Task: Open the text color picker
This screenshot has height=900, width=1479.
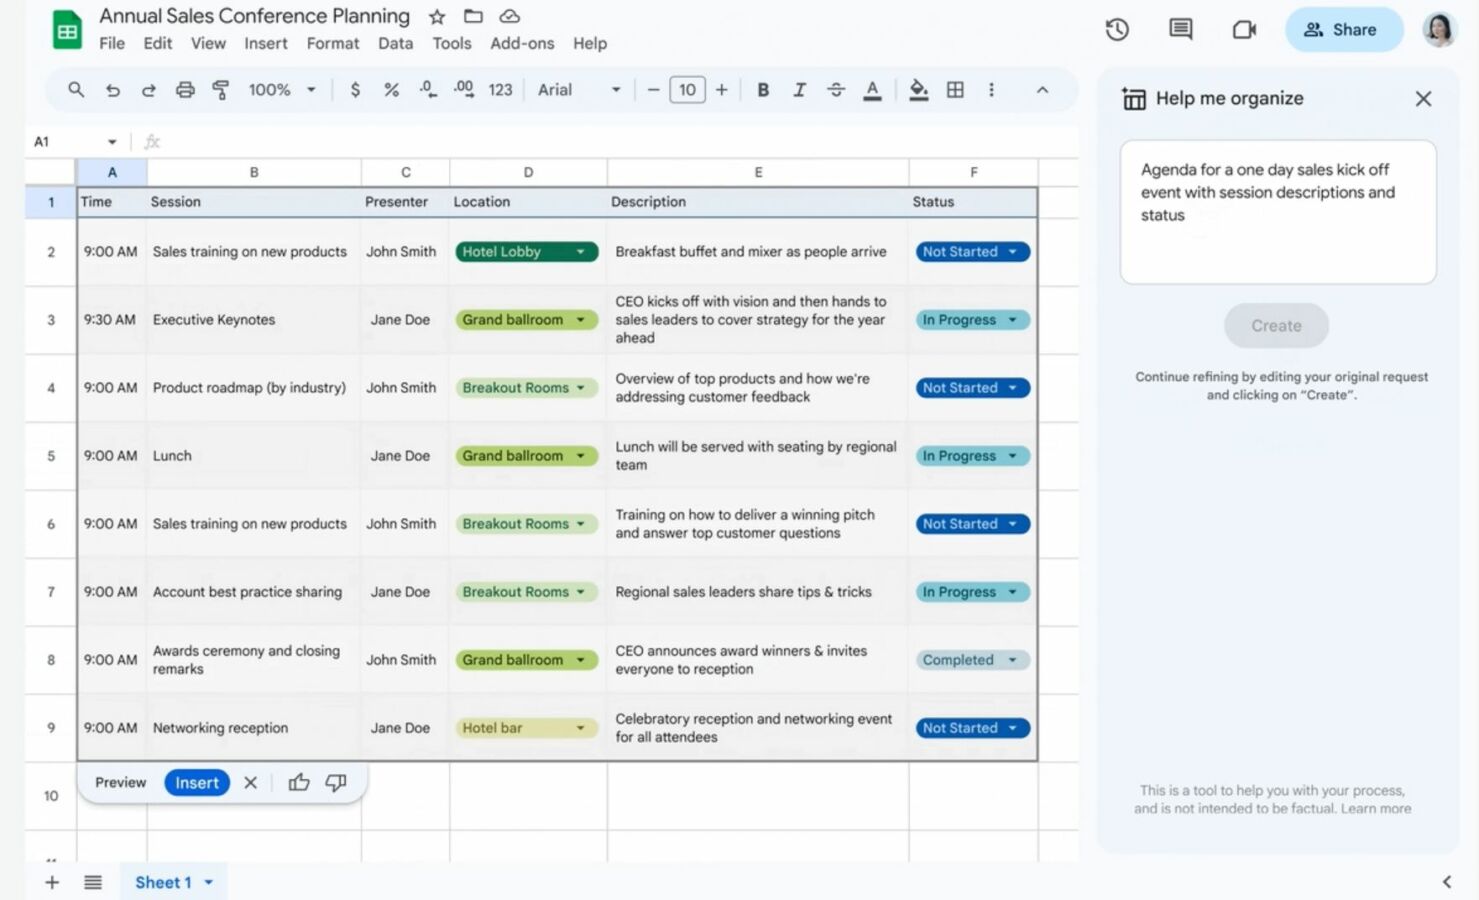Action: pyautogui.click(x=872, y=90)
